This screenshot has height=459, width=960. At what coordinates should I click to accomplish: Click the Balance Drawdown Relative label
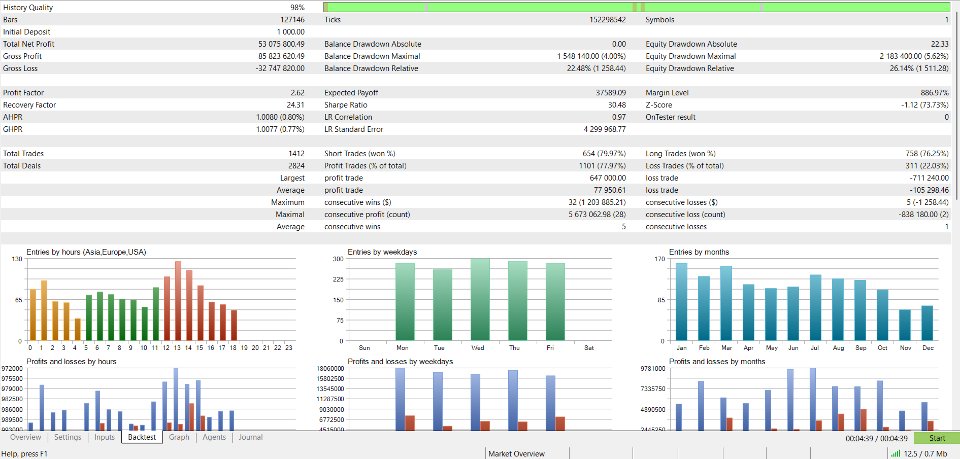[x=371, y=69]
